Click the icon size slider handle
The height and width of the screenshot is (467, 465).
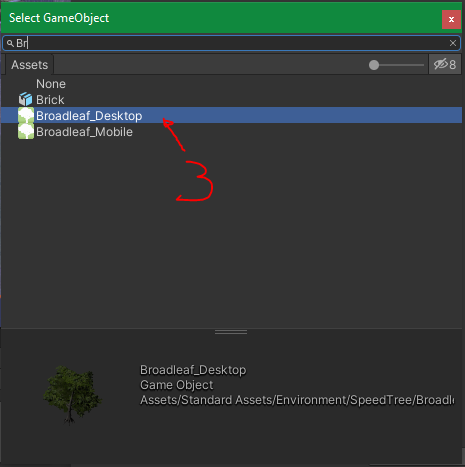374,65
